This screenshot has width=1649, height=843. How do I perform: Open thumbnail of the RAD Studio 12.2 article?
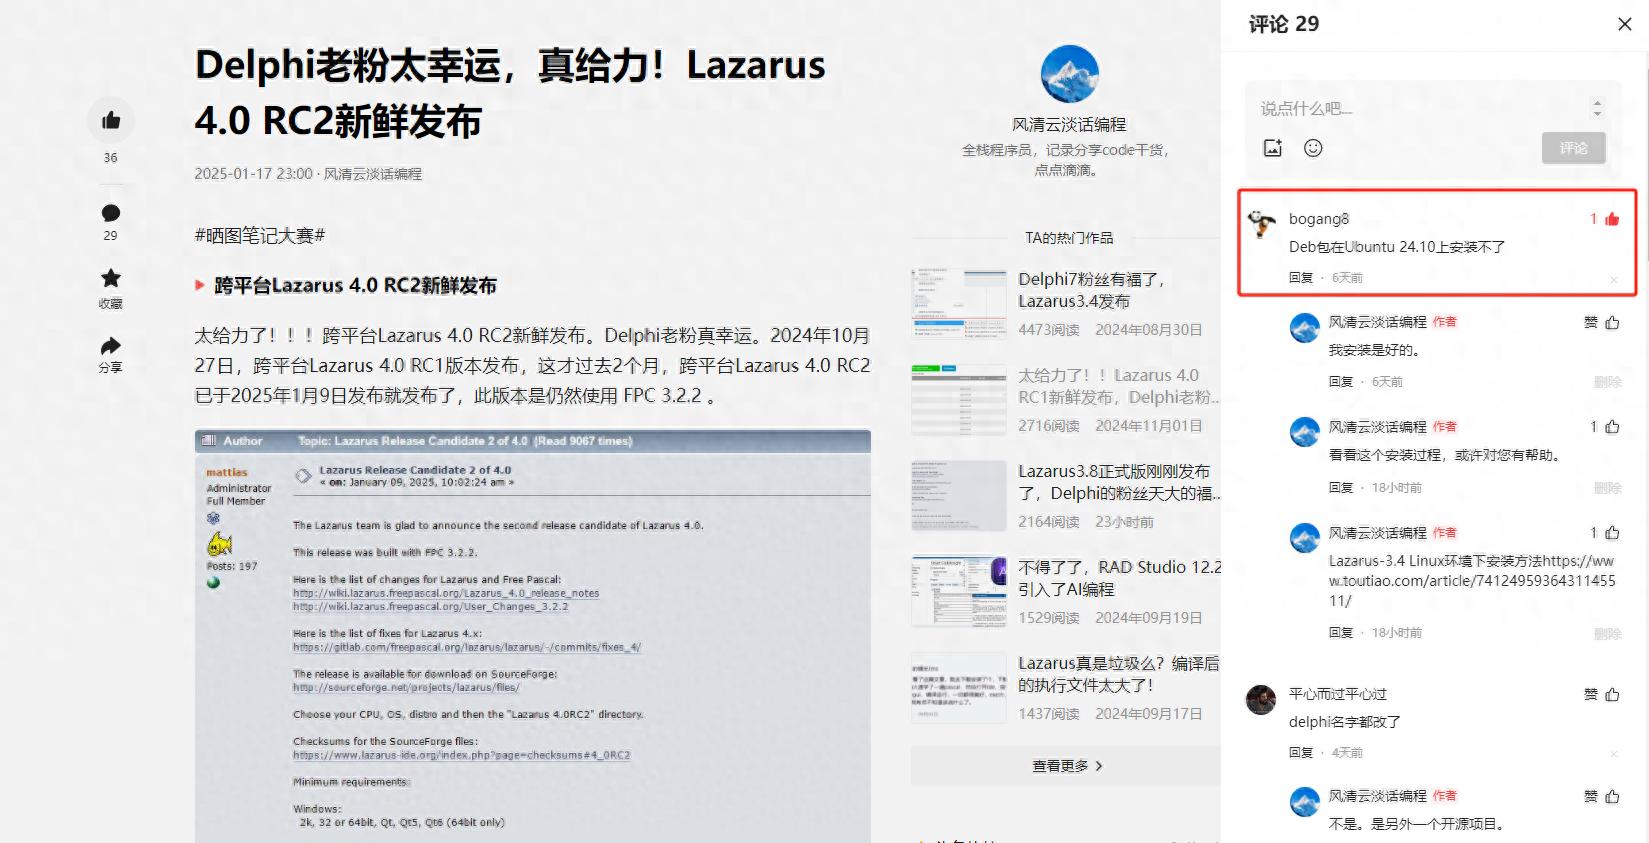pyautogui.click(x=958, y=591)
